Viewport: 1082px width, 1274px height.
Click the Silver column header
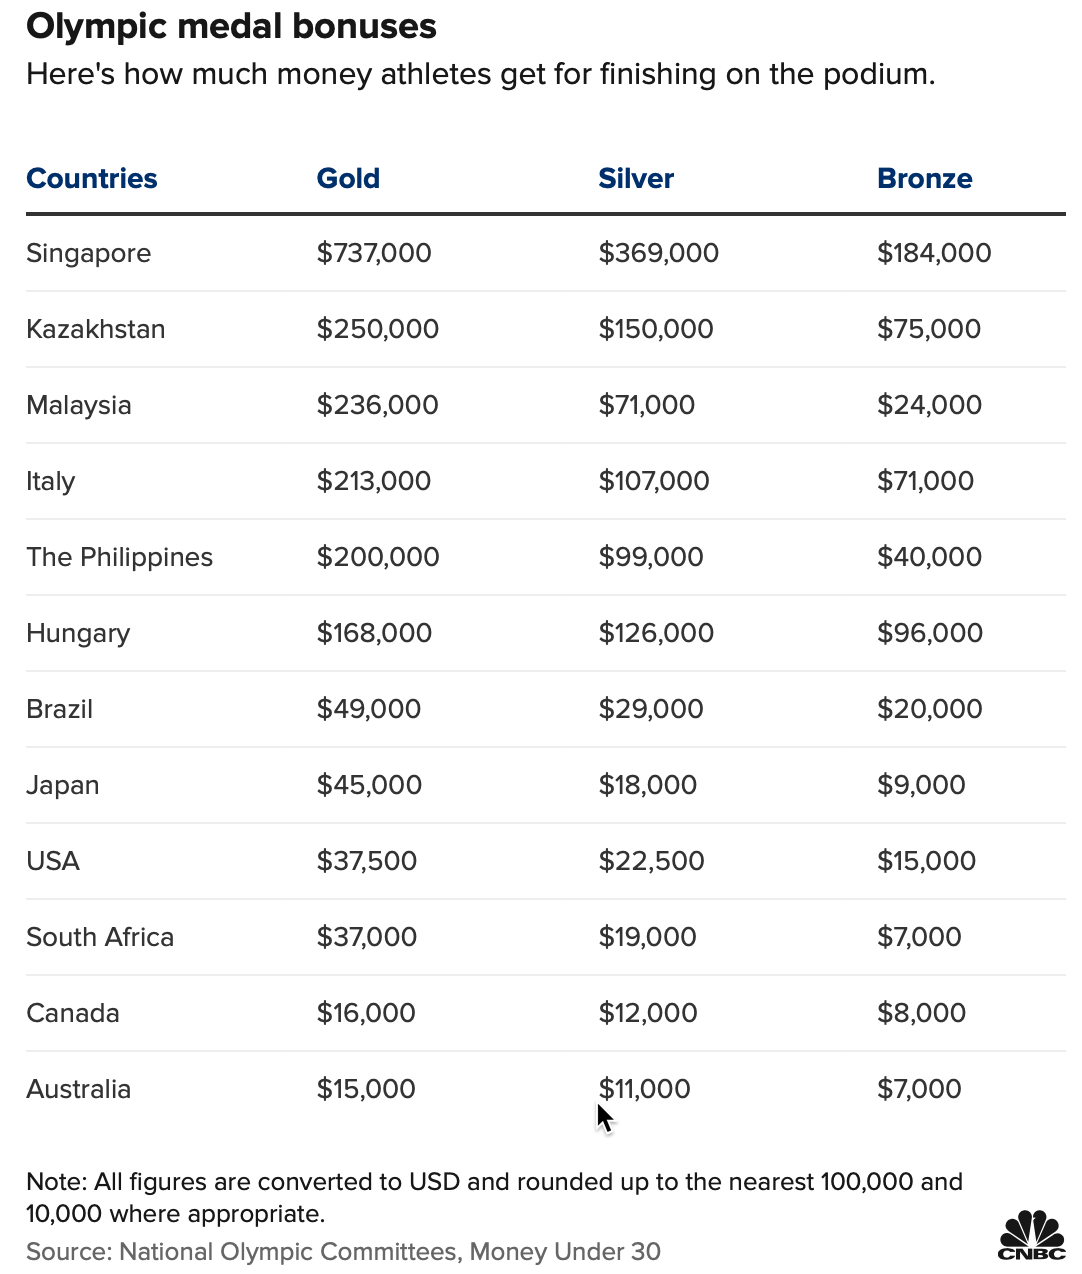pos(636,178)
